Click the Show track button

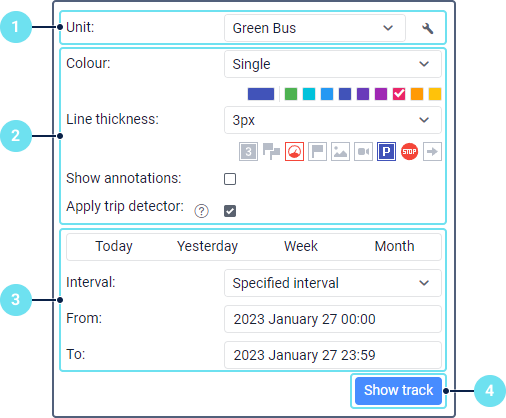click(398, 391)
